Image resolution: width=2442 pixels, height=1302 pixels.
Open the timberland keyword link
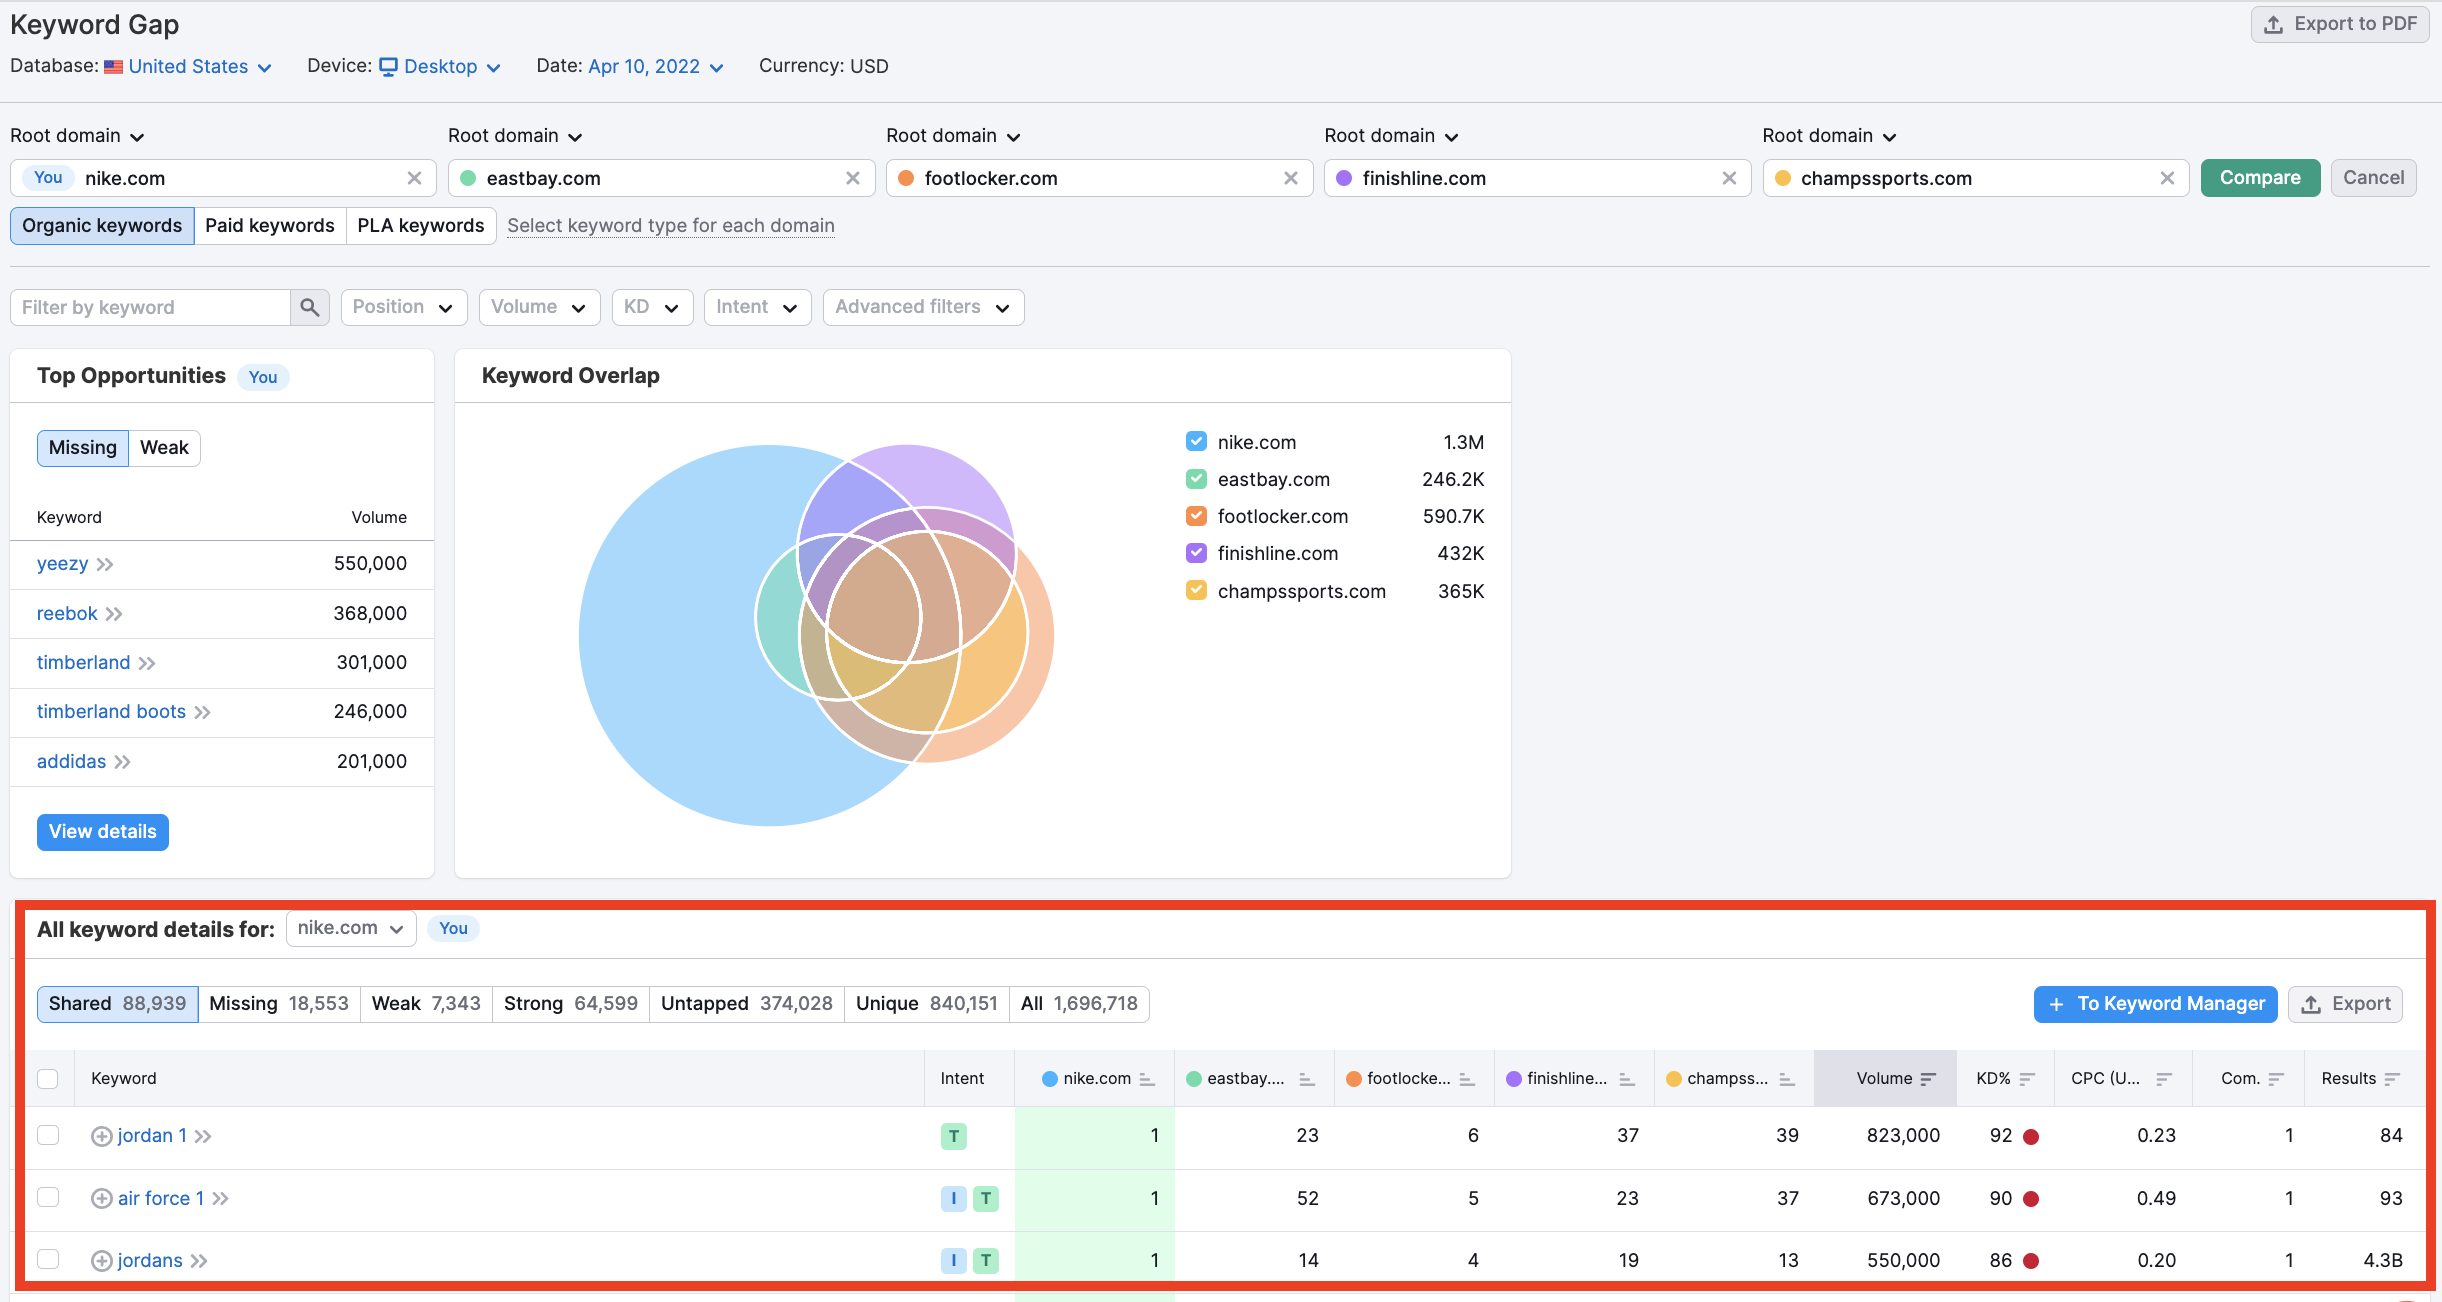(x=84, y=663)
